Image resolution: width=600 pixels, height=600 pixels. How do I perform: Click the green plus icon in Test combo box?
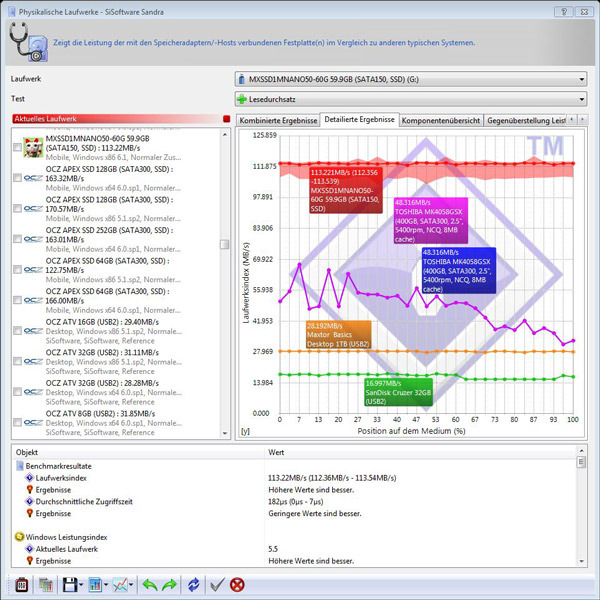tap(242, 99)
